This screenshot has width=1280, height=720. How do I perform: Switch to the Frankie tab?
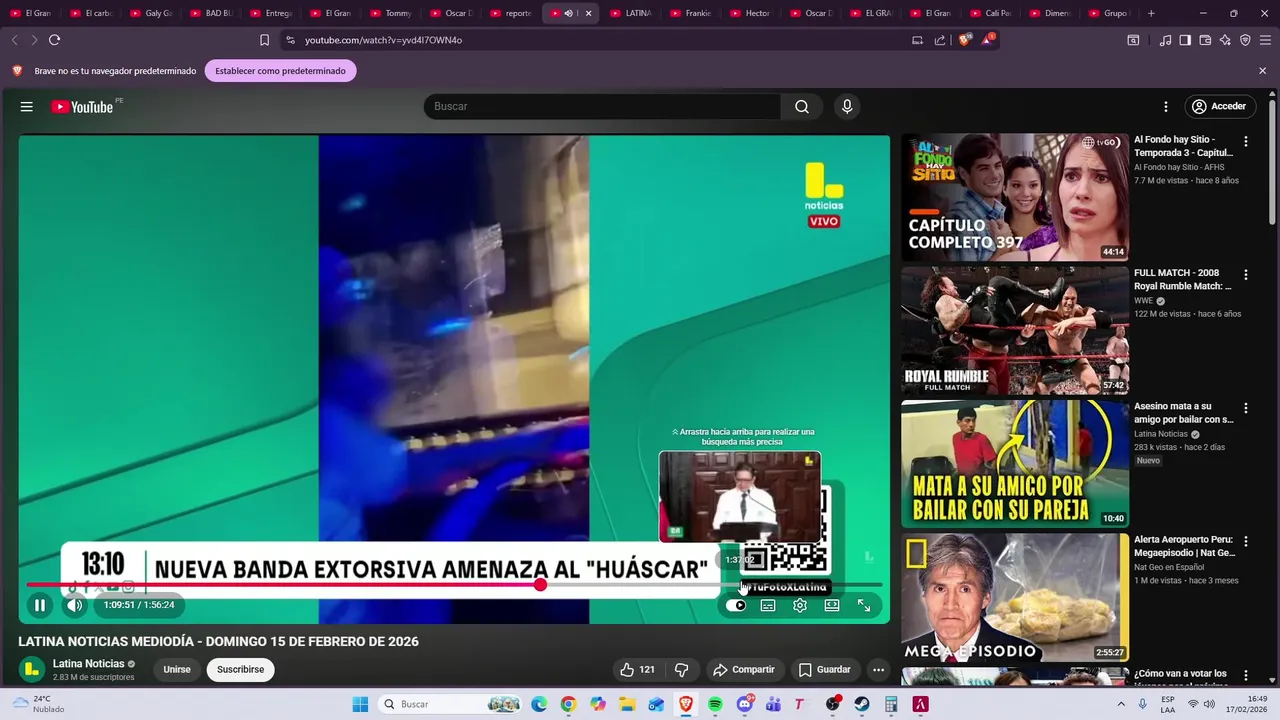click(691, 13)
